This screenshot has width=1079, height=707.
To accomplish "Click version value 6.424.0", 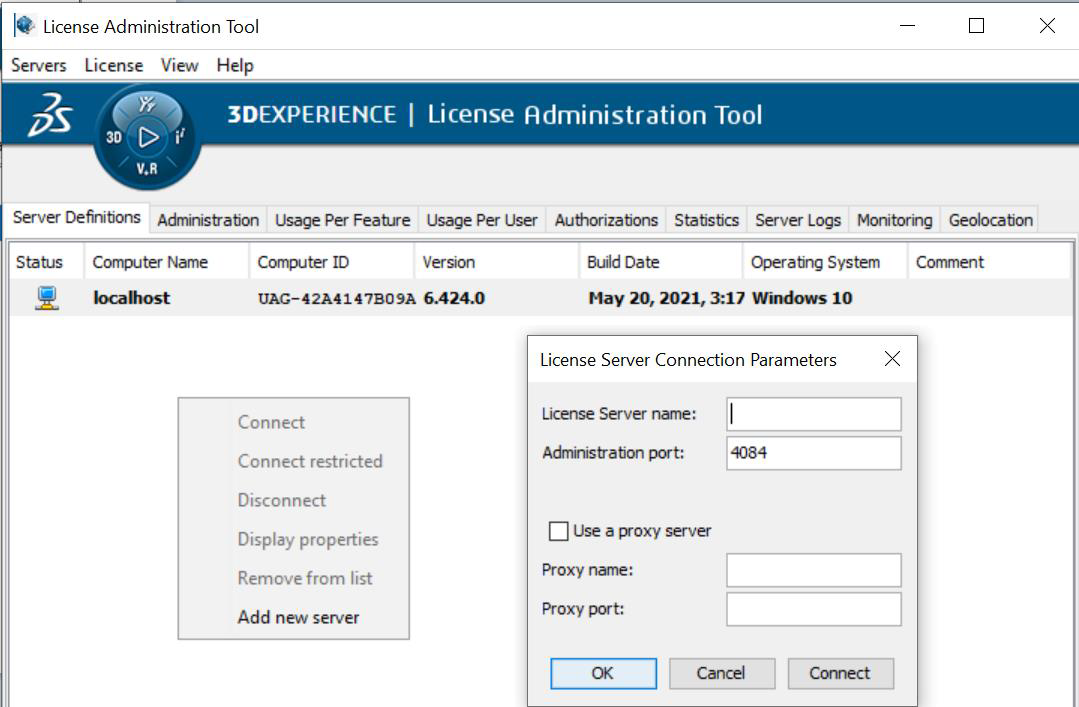I will (x=454, y=298).
